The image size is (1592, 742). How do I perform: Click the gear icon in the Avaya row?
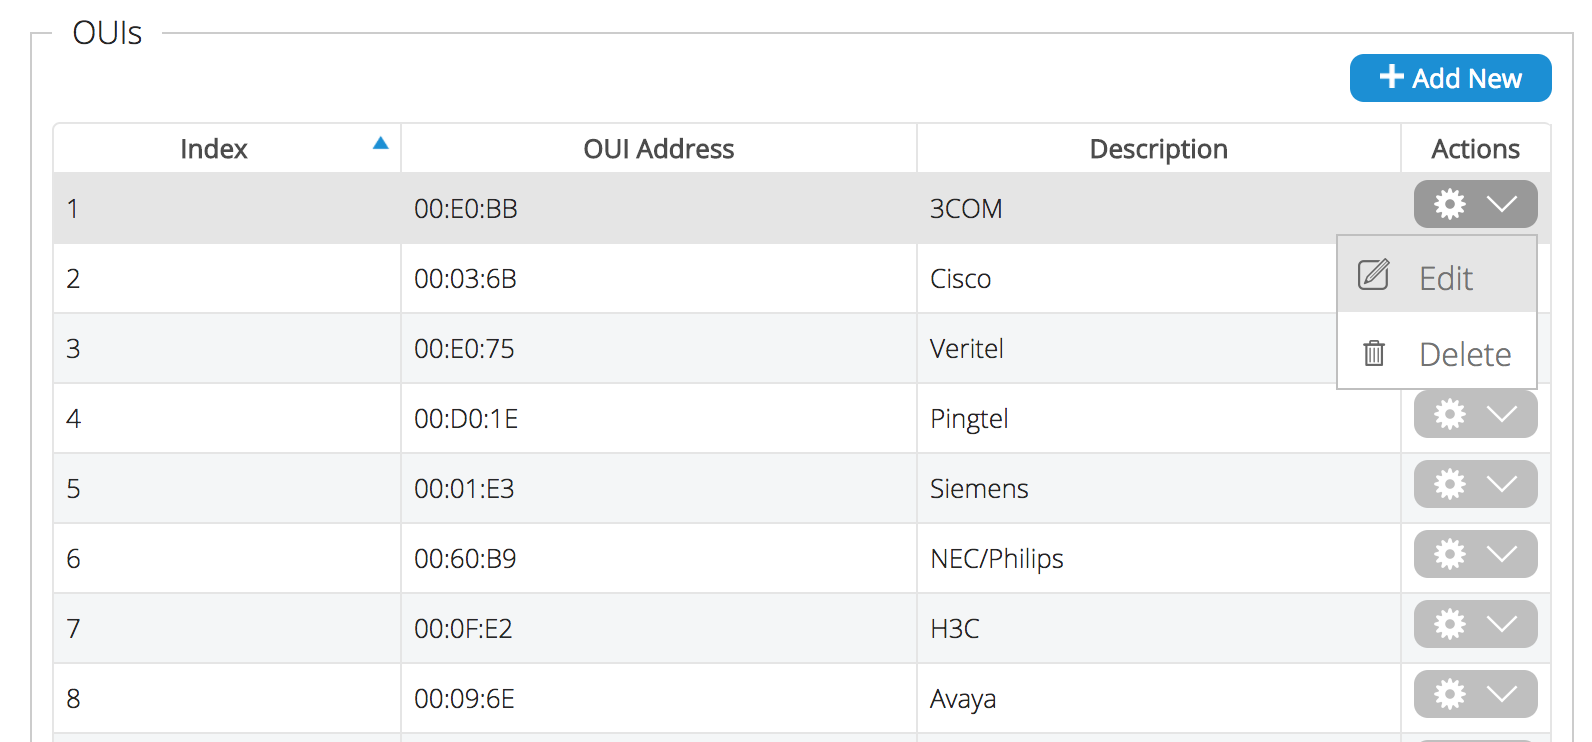(x=1449, y=694)
